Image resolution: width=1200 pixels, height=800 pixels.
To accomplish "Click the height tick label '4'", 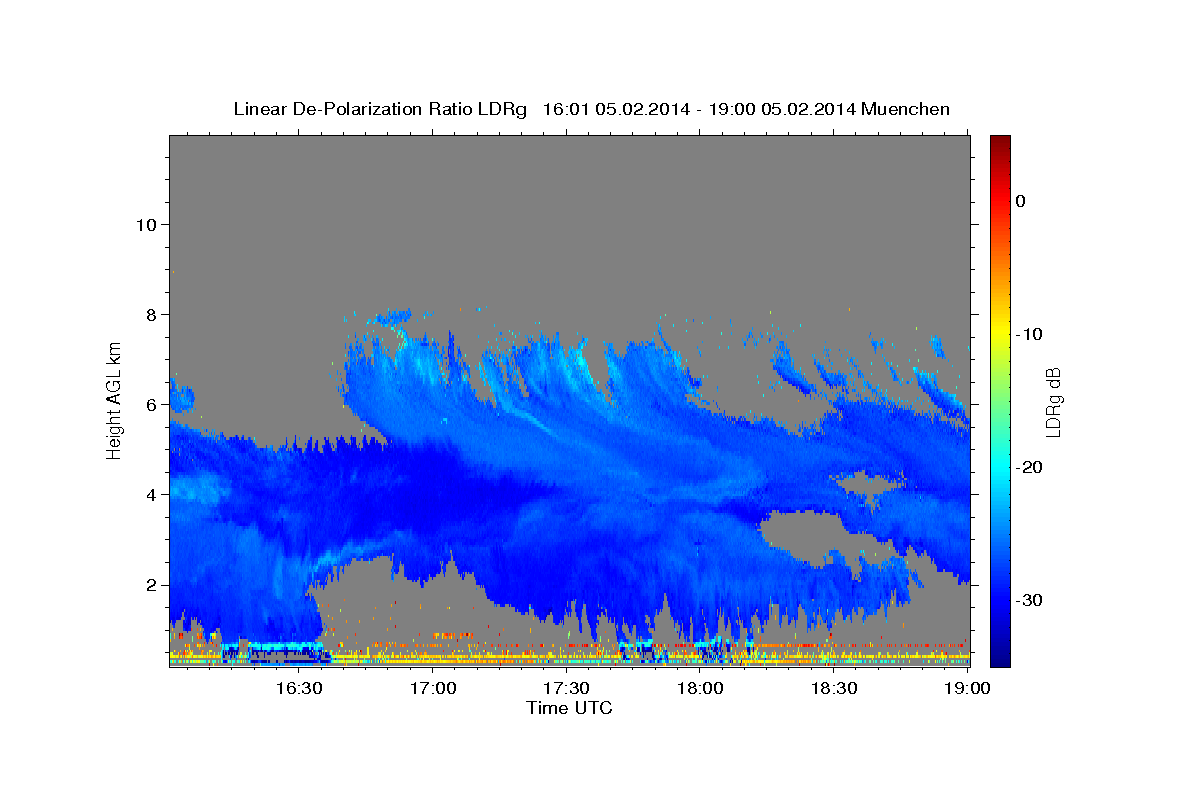I will point(150,494).
